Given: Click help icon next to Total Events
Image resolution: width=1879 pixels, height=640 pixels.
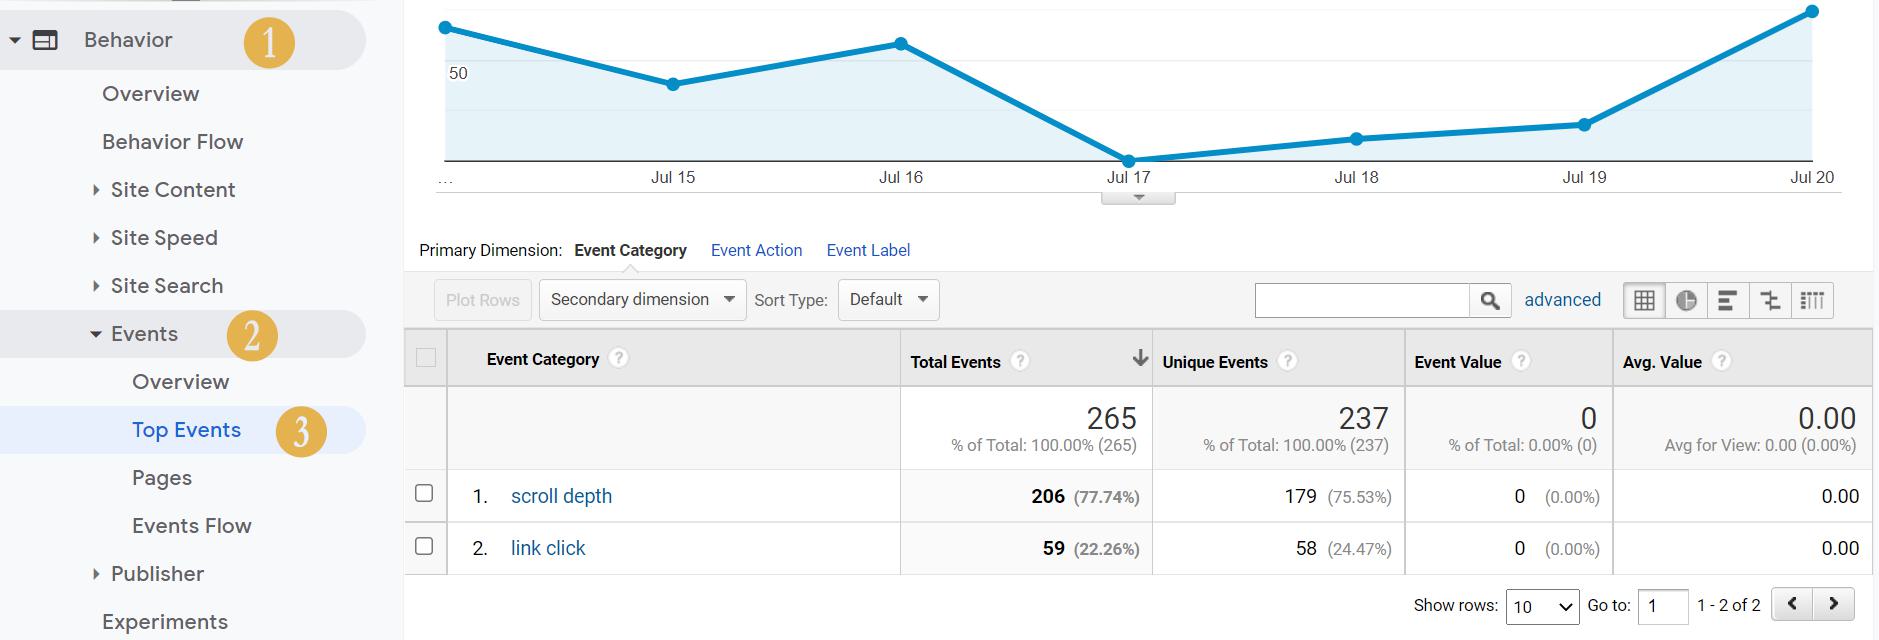Looking at the screenshot, I should click(1020, 361).
